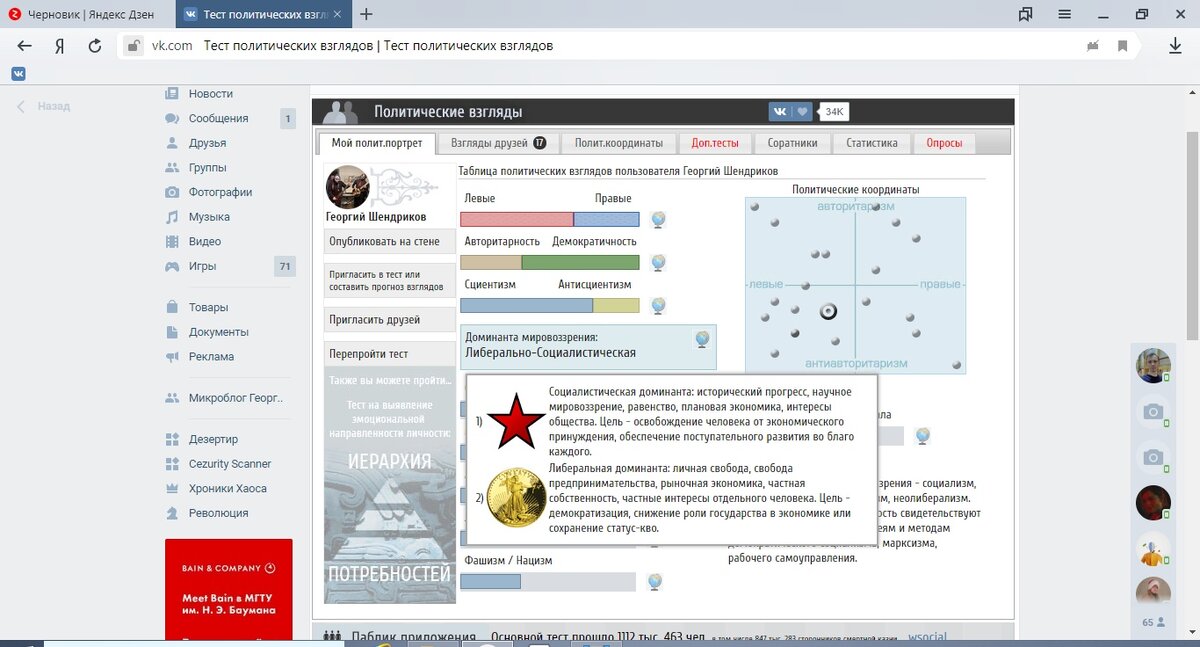The image size is (1200, 647).
Task: Open Сообщения in the sidebar
Action: [x=218, y=118]
